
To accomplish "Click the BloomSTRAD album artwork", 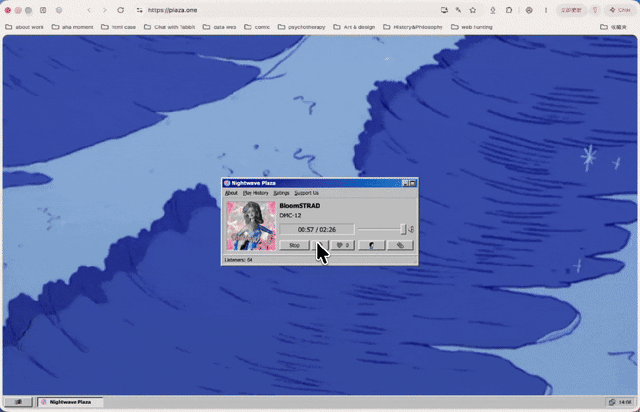I will pos(251,226).
